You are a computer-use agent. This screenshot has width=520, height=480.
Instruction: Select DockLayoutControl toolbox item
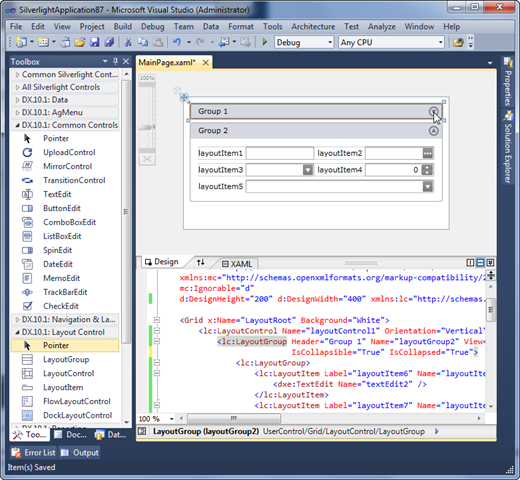[x=77, y=416]
